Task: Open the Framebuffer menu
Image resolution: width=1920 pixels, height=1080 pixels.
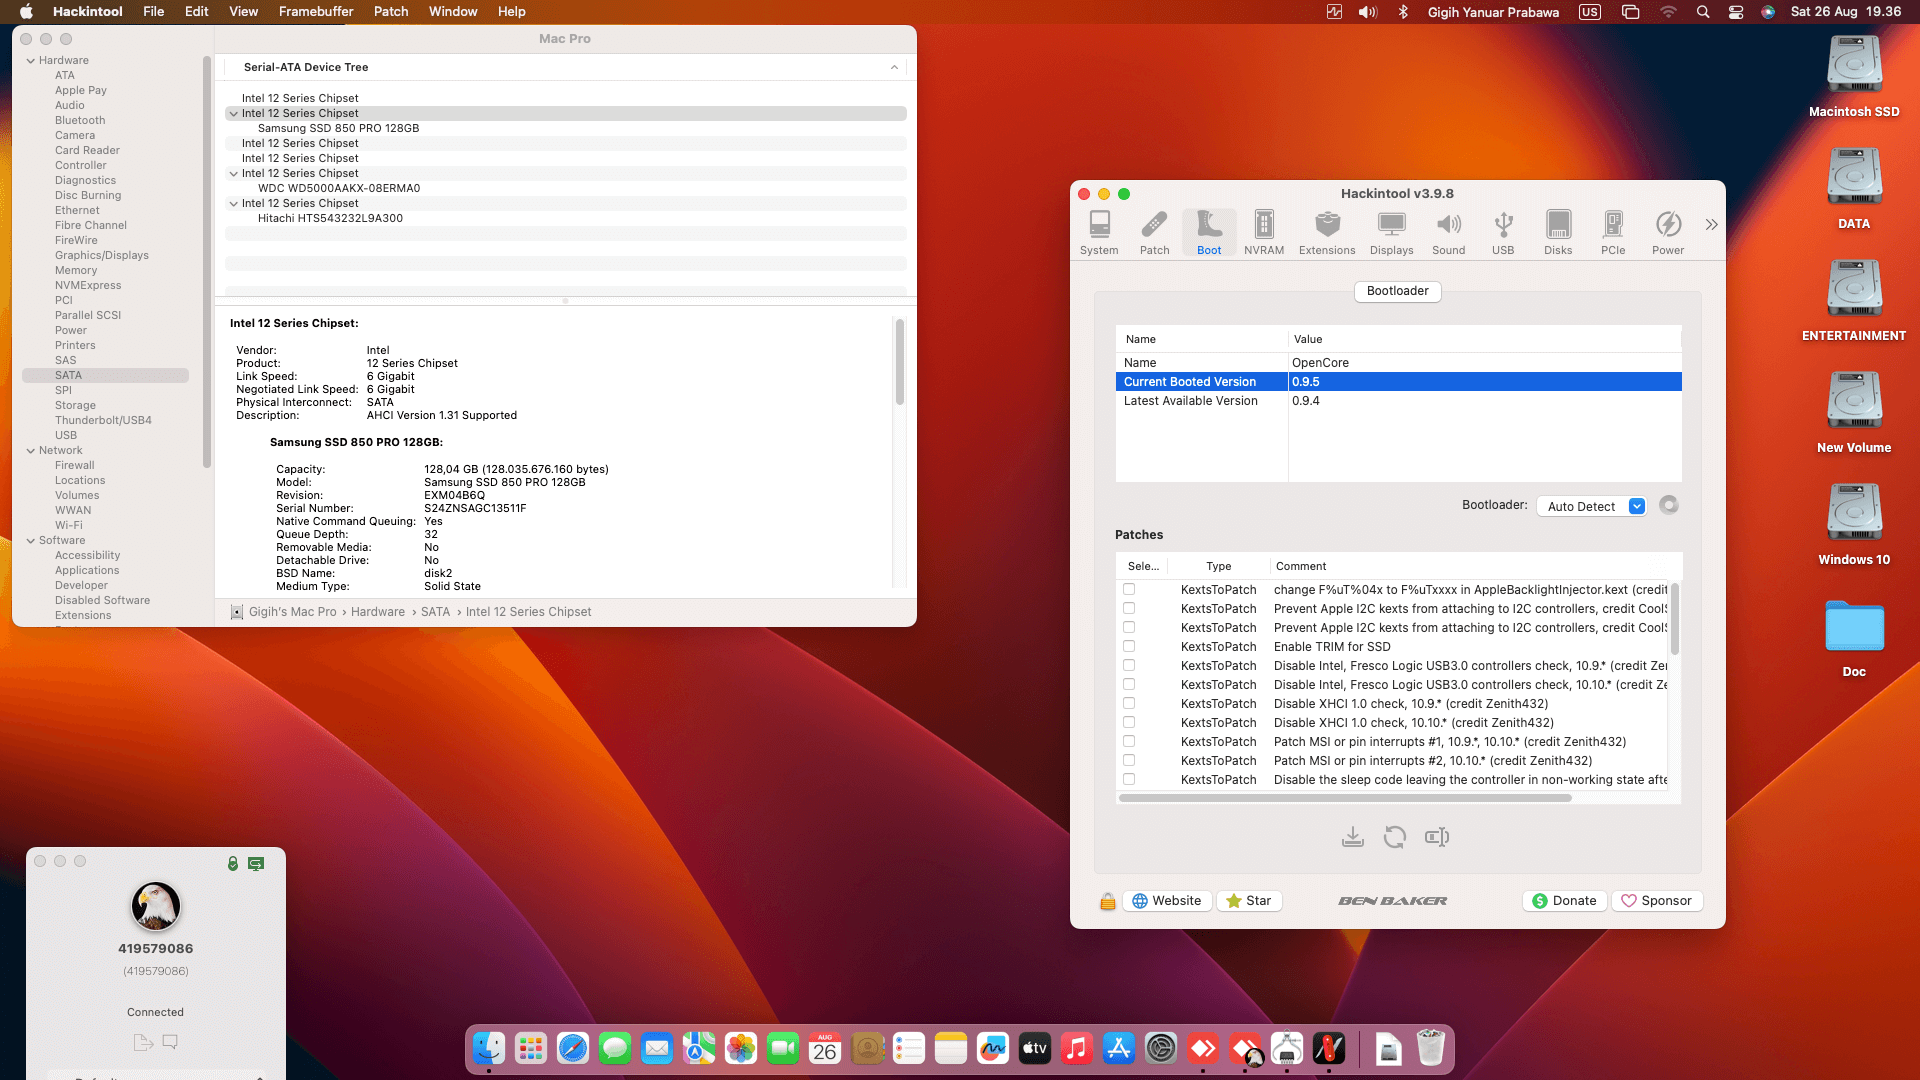Action: [315, 12]
